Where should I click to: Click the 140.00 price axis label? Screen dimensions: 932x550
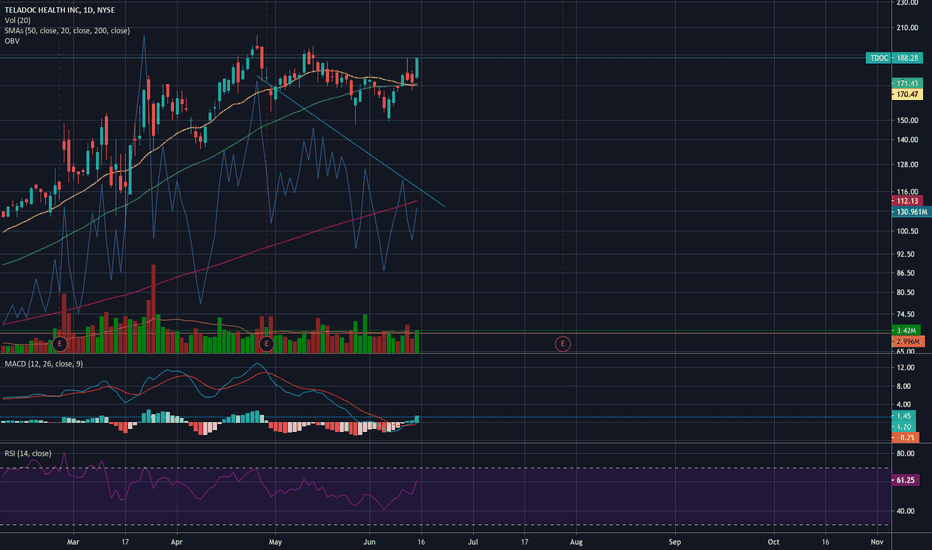pyautogui.click(x=907, y=140)
